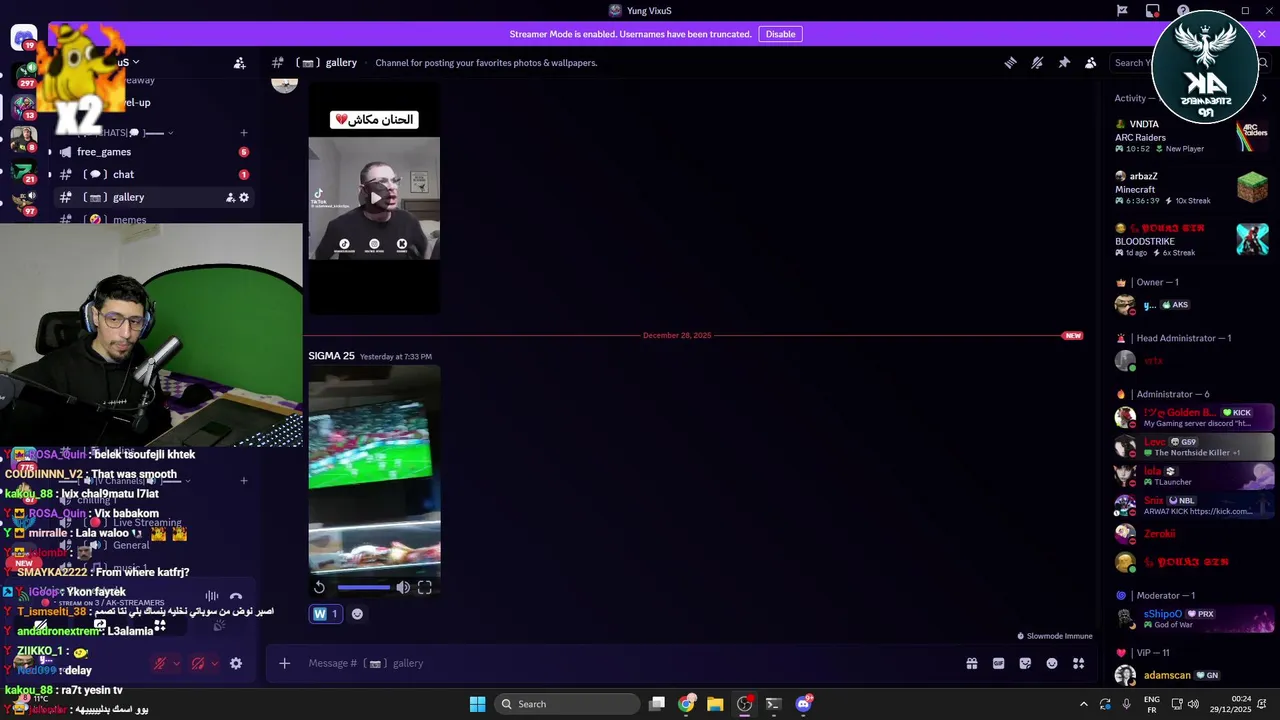Viewport: 1280px width, 720px height.
Task: Open the Threads icon in channel header
Action: point(1010,62)
